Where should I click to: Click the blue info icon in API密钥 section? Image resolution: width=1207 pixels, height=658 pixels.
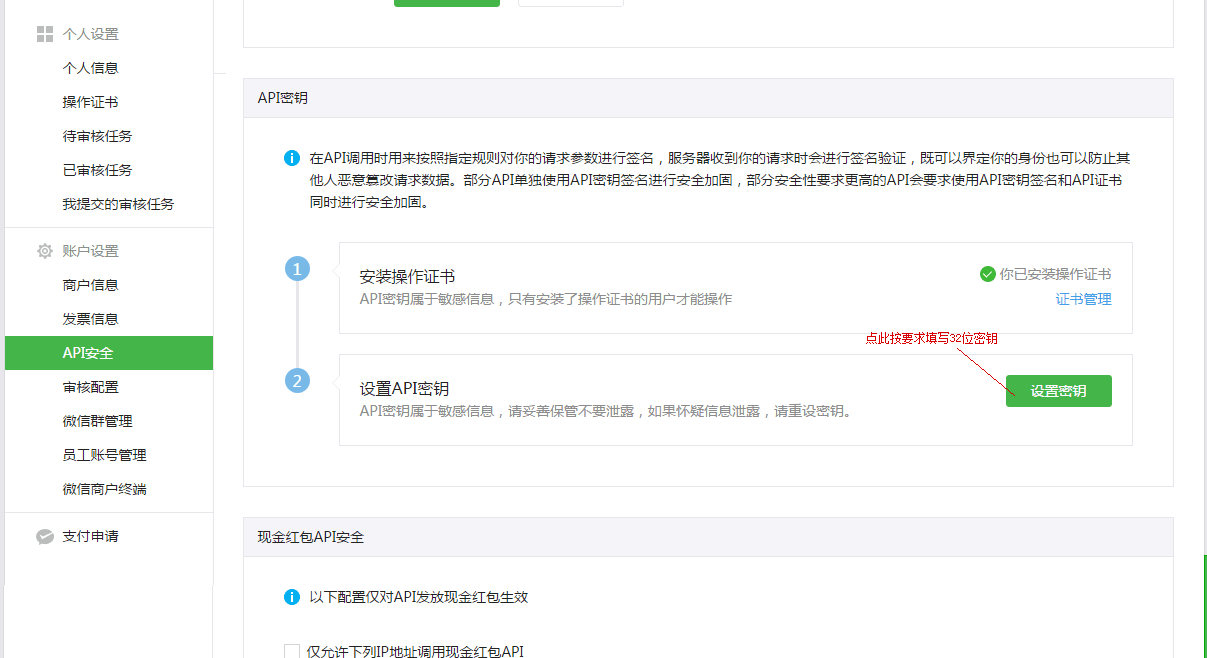(291, 158)
